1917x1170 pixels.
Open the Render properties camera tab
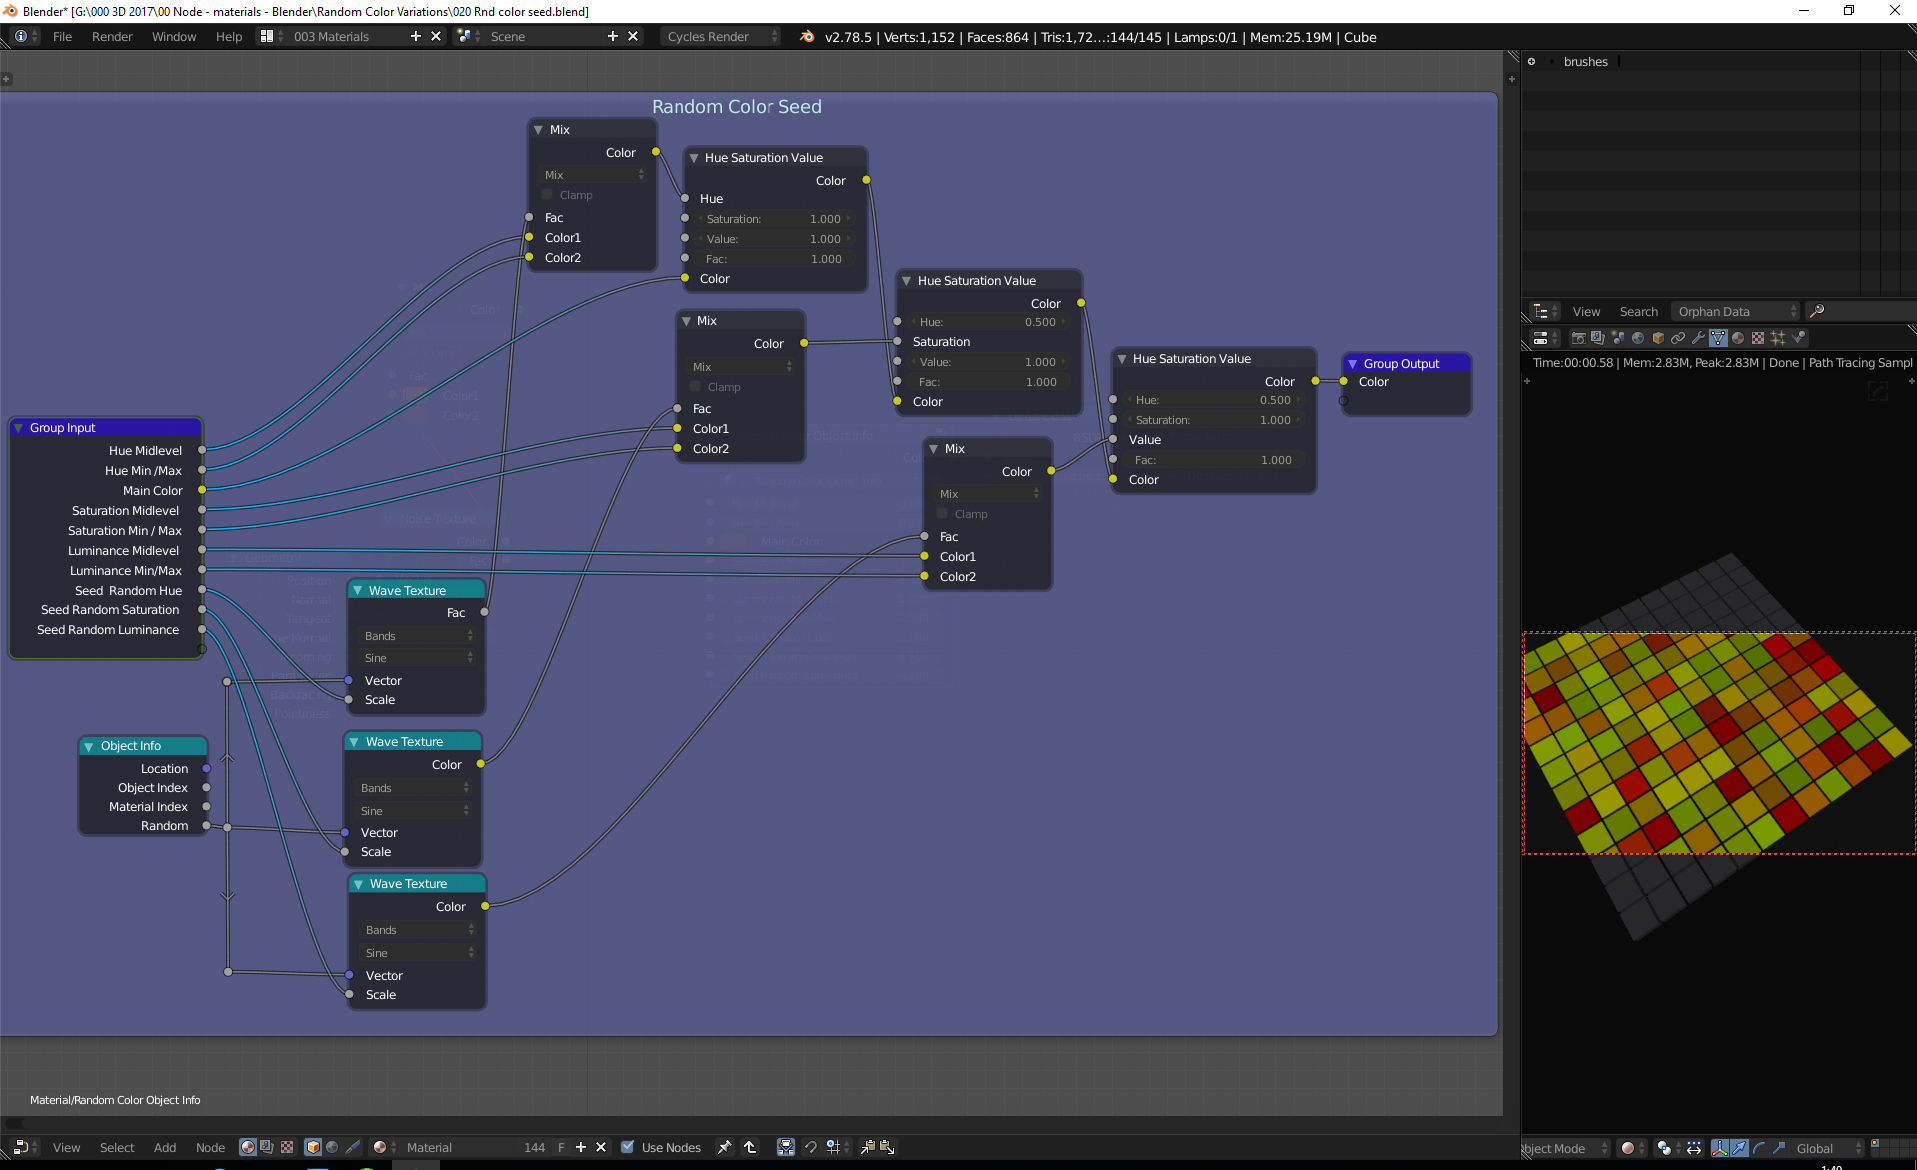(1578, 338)
